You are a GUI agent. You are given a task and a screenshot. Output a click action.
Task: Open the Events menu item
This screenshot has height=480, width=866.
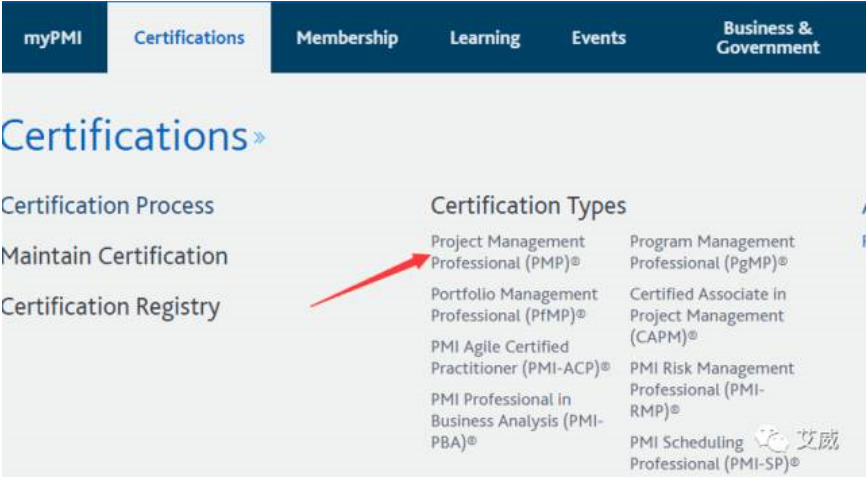(x=598, y=38)
